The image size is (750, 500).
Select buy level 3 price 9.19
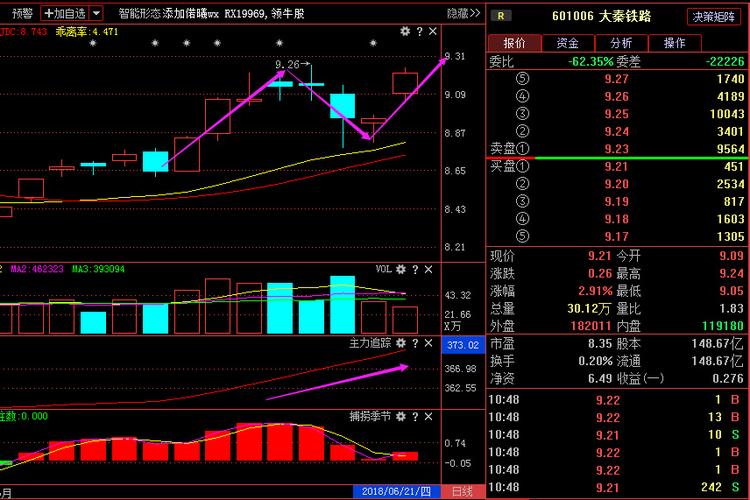click(616, 201)
